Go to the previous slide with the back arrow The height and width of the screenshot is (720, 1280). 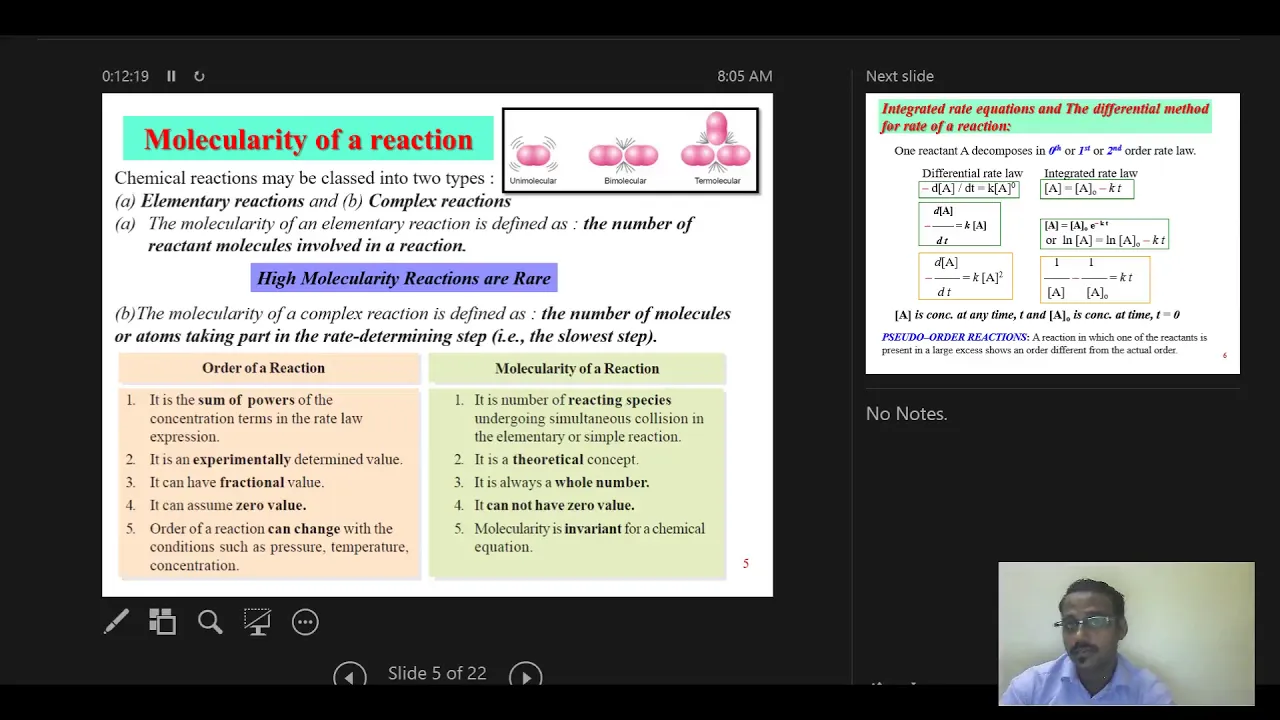[350, 676]
